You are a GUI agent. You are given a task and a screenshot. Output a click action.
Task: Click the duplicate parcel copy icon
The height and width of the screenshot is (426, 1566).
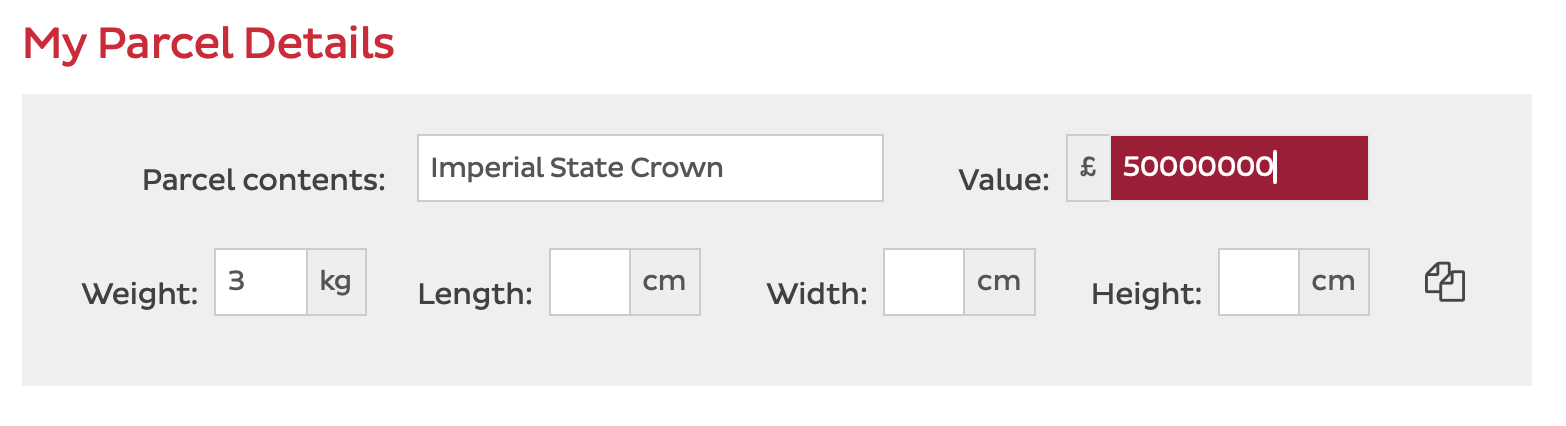click(1444, 282)
